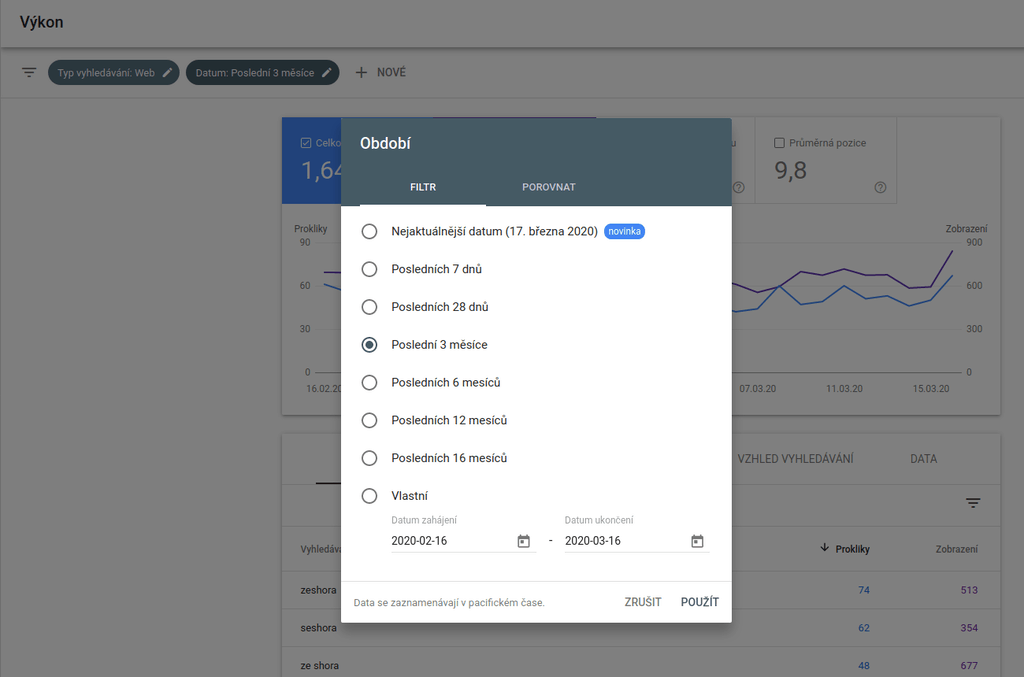Click the 'seshora' query row

point(641,628)
